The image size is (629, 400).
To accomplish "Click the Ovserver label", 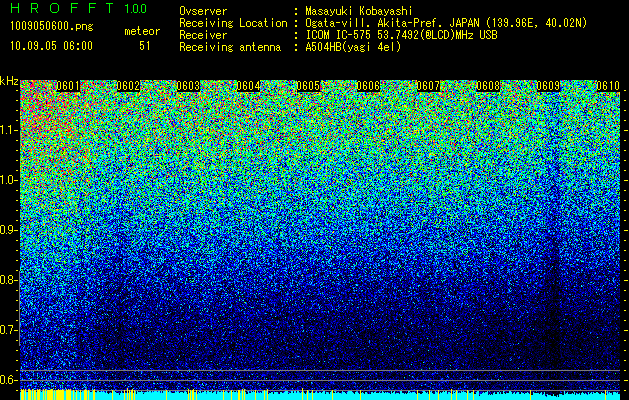I will point(203,11).
